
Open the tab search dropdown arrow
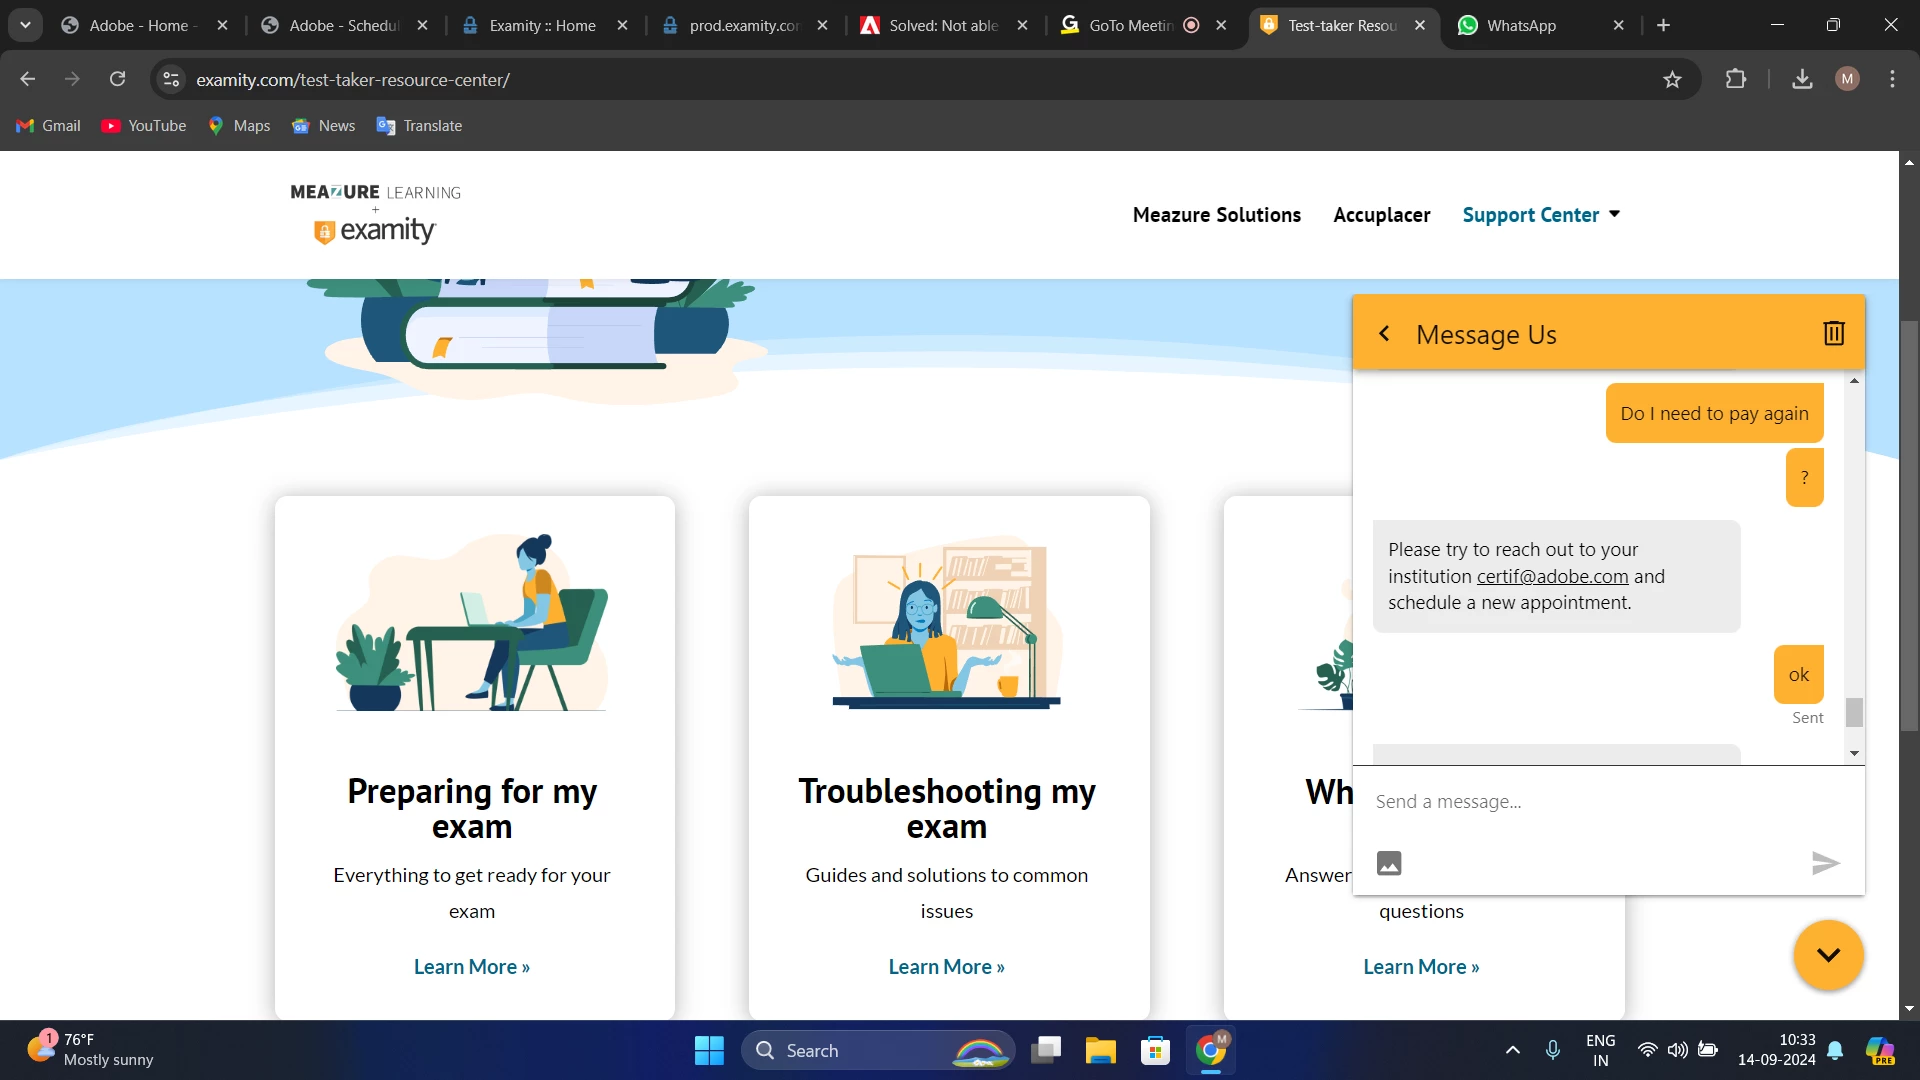tap(25, 25)
